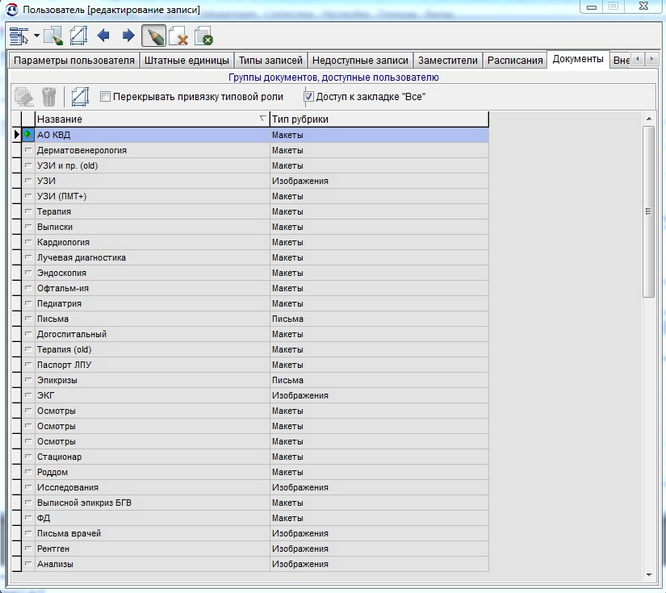This screenshot has width=666, height=593.
Task: Click the row selector of Выписки row
Action: [x=17, y=227]
